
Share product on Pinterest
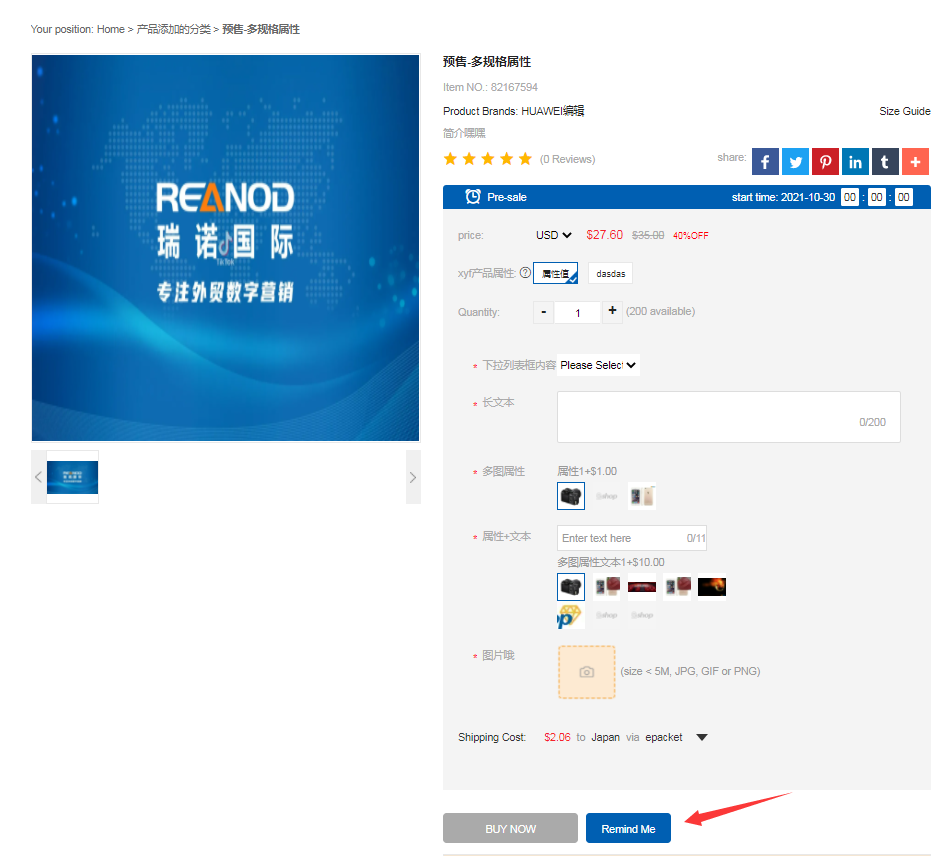point(825,162)
